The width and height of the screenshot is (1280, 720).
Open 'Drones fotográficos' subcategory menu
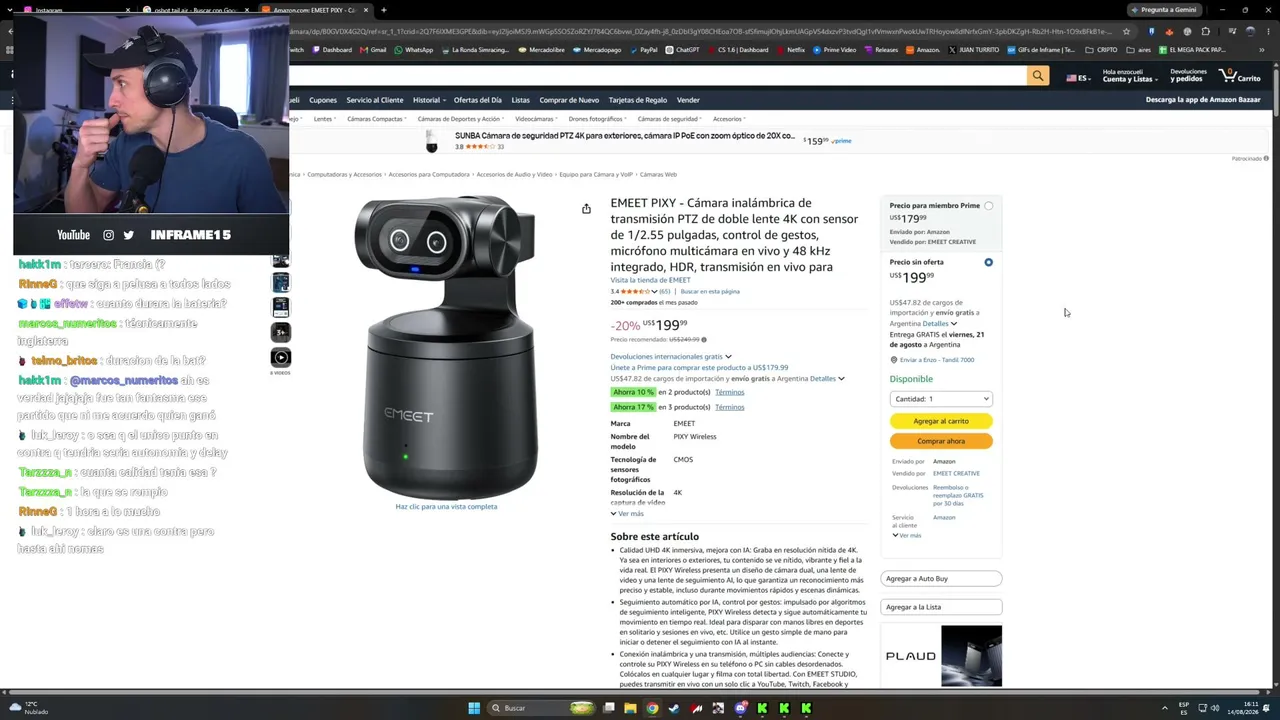click(596, 119)
